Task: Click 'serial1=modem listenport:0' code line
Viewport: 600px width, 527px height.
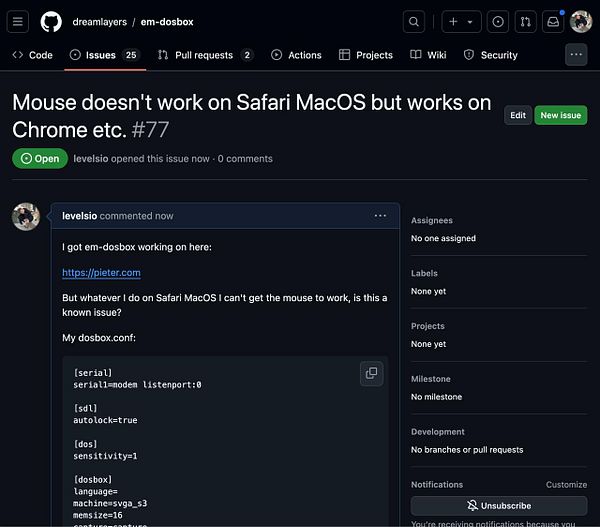Action: [137, 385]
